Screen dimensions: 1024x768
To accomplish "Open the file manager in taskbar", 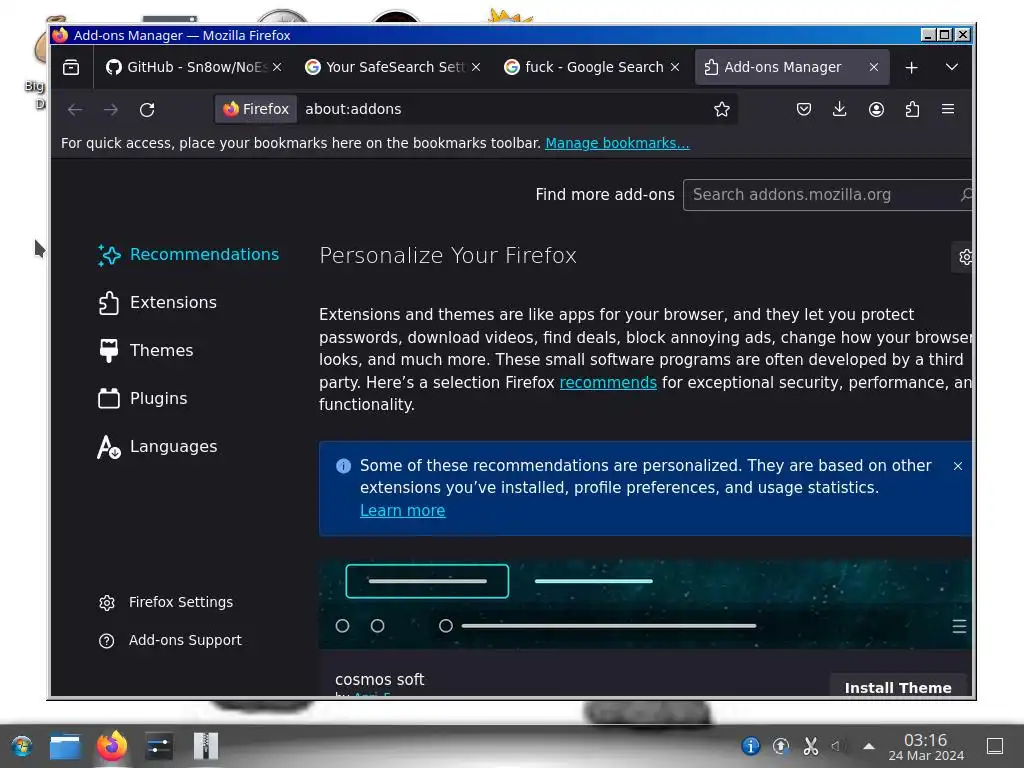I will (65, 746).
